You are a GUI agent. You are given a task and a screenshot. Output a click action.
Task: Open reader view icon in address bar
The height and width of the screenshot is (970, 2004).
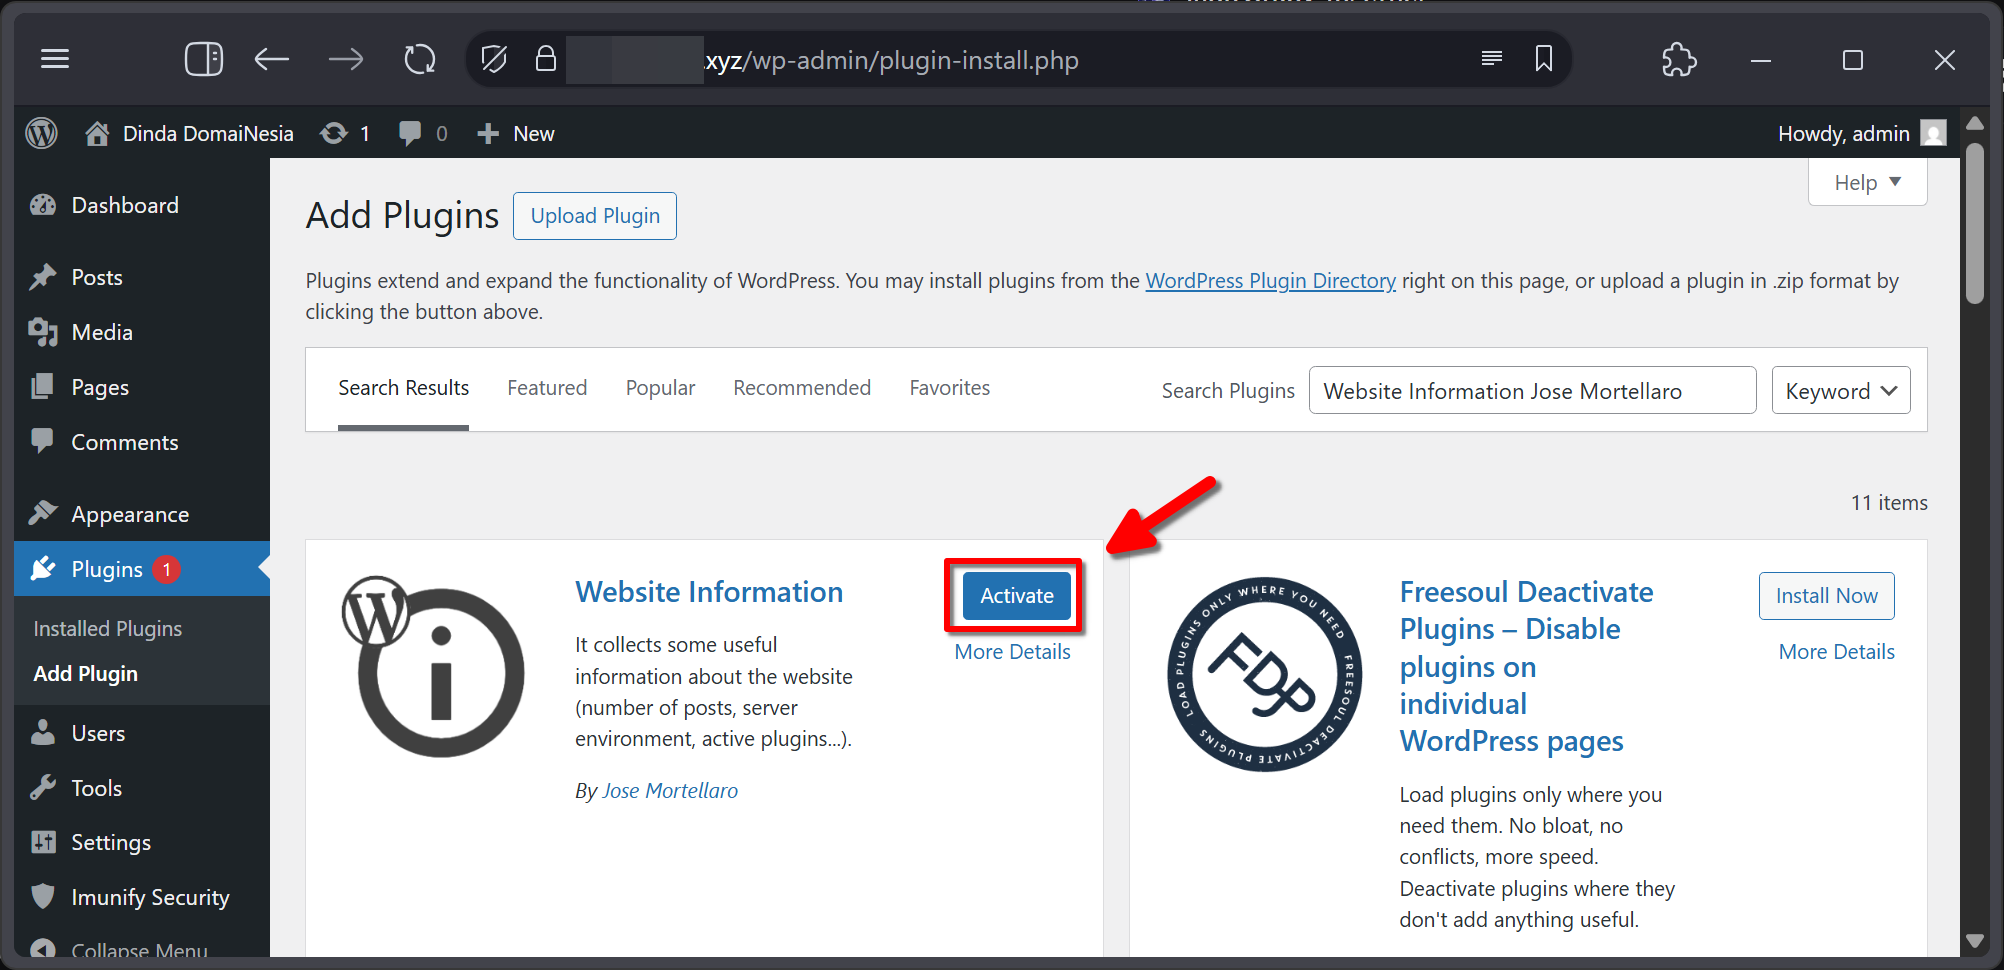coord(1492,59)
